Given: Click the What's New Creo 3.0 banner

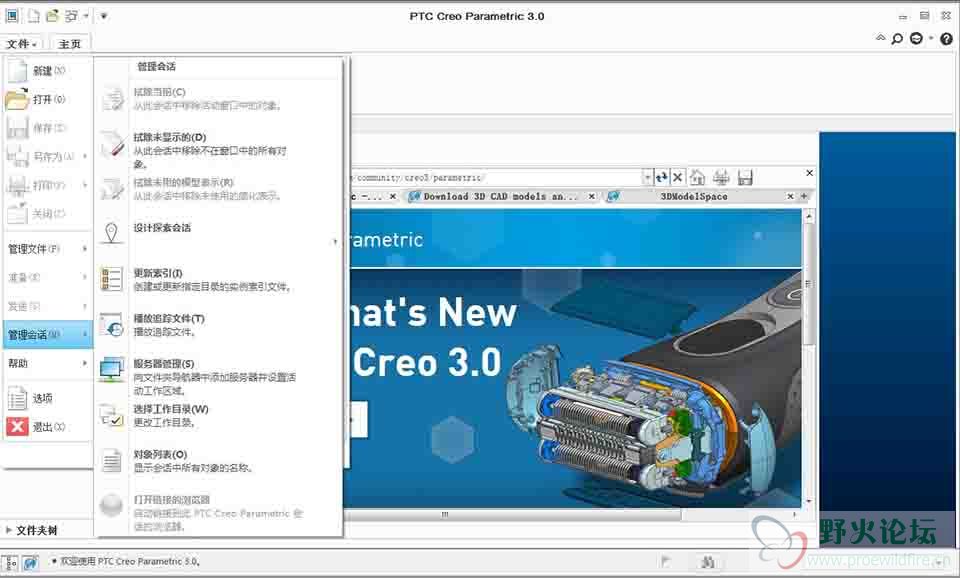Looking at the screenshot, I should pyautogui.click(x=574, y=389).
